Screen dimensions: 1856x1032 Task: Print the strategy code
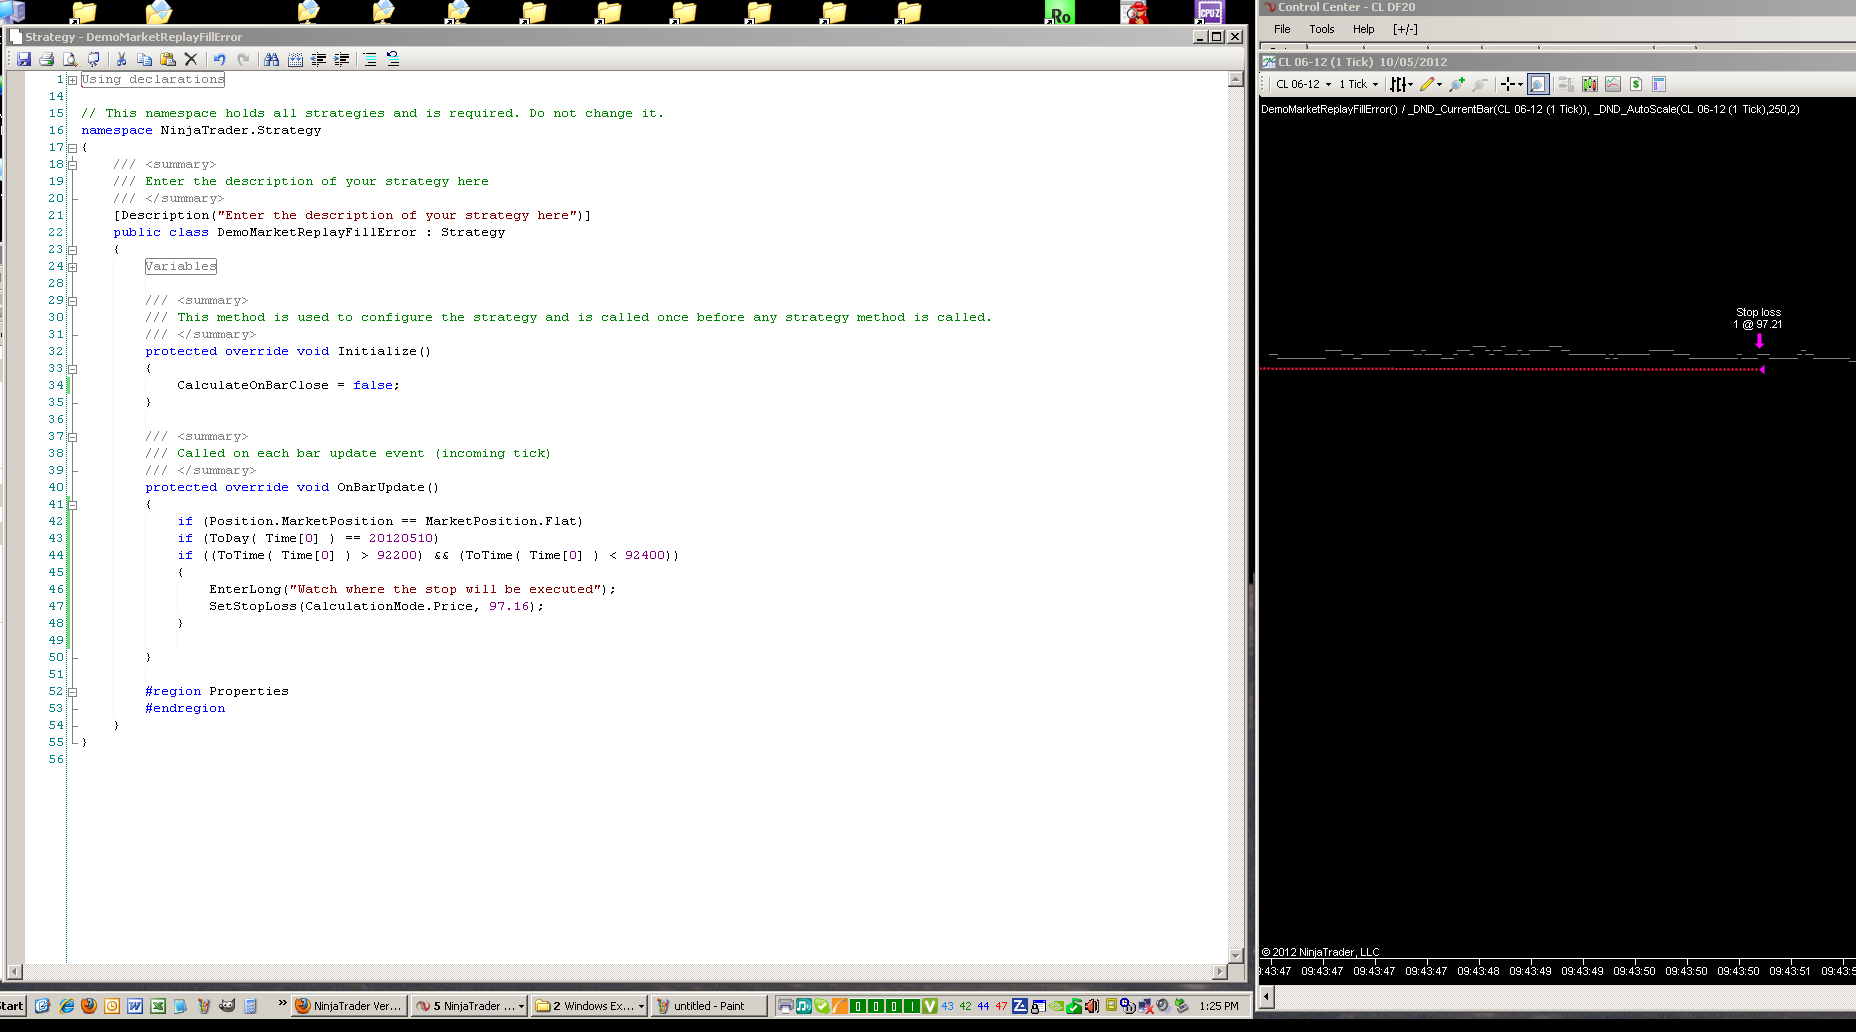pyautogui.click(x=47, y=60)
